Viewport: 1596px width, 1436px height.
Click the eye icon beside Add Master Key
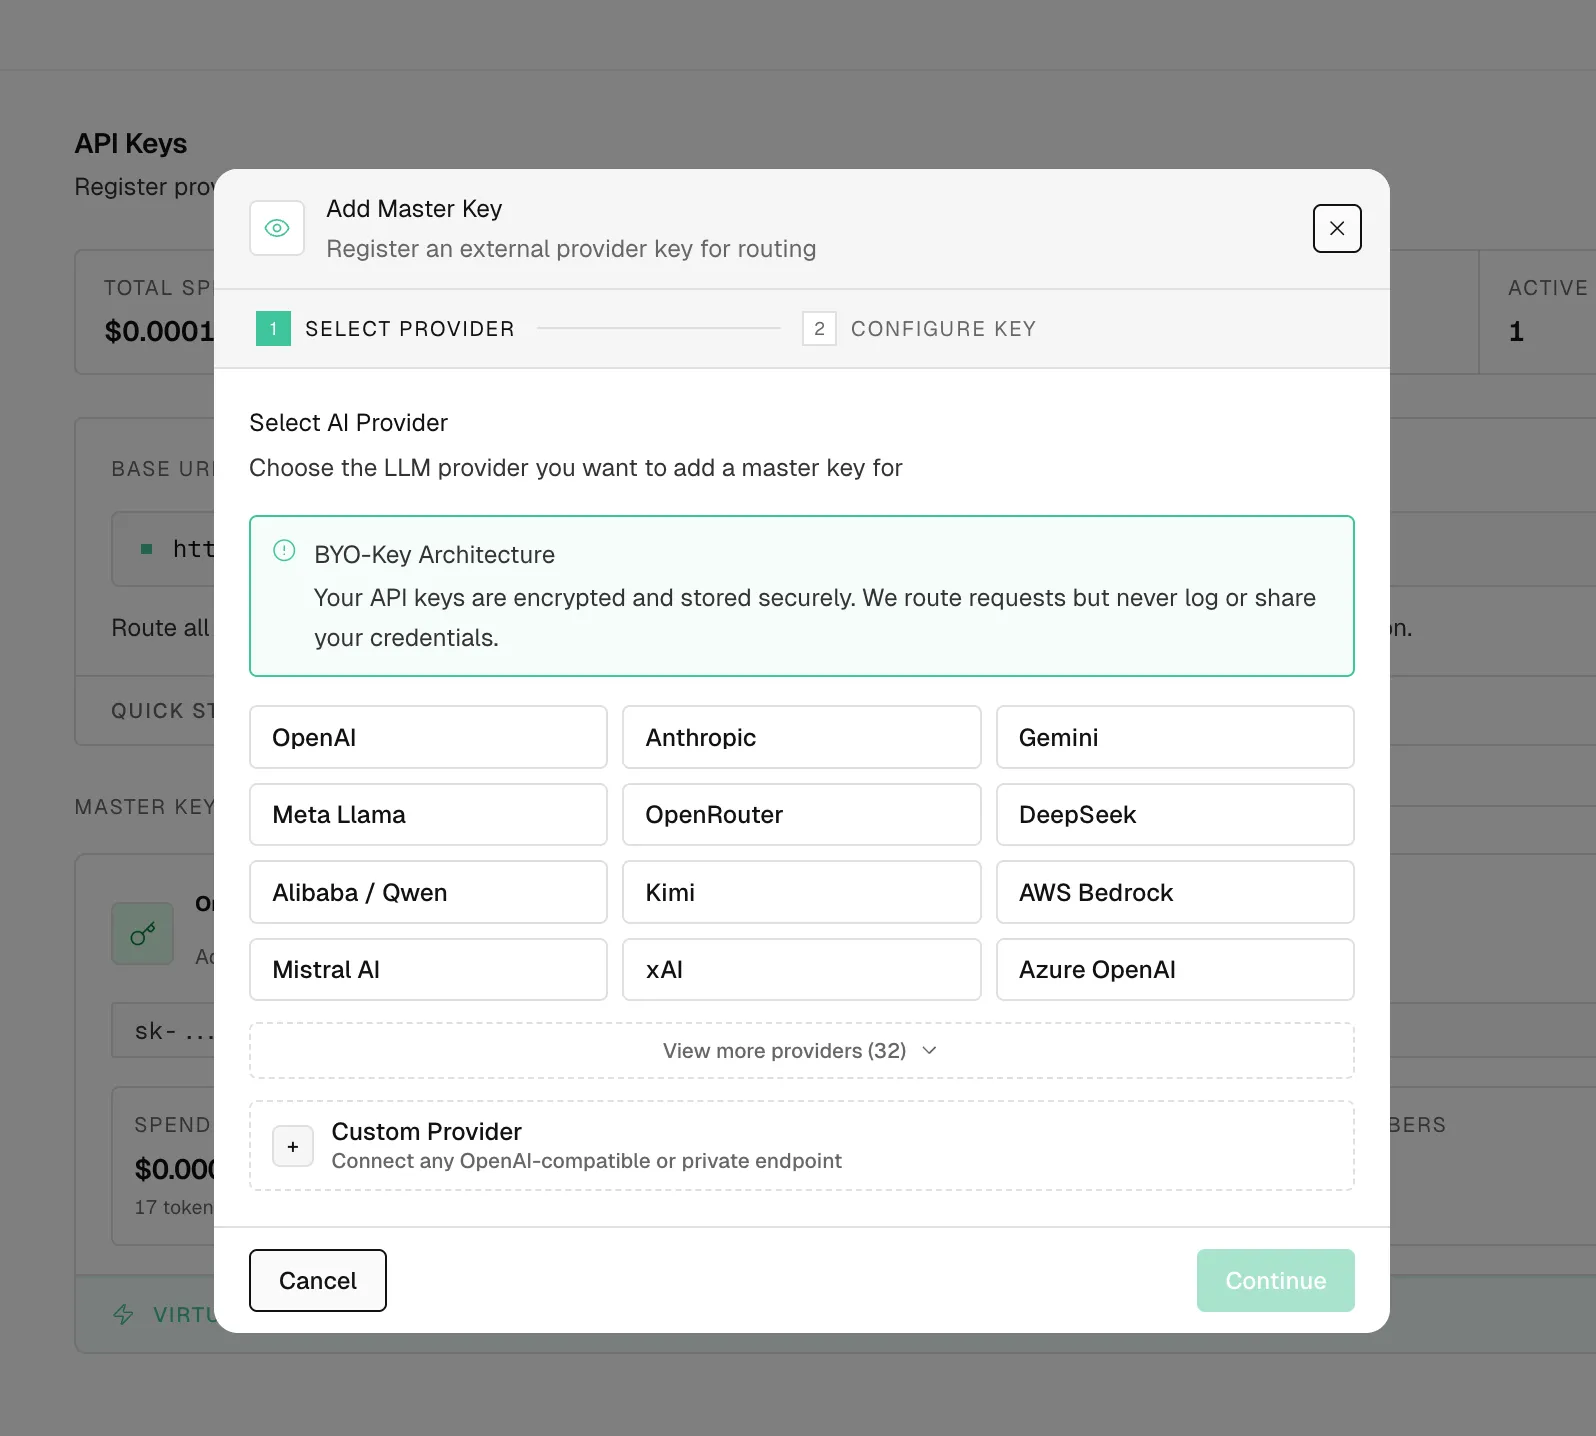[277, 228]
